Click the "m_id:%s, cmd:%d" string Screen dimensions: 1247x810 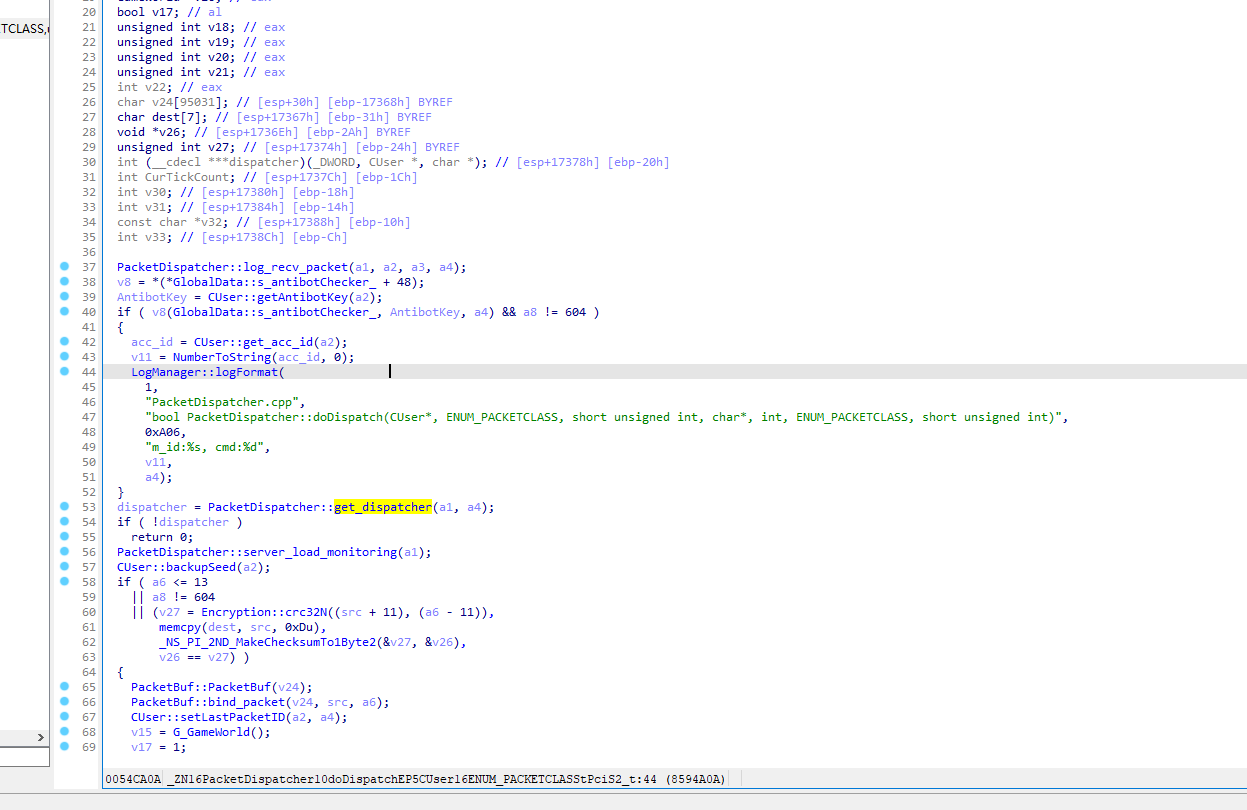tap(204, 447)
